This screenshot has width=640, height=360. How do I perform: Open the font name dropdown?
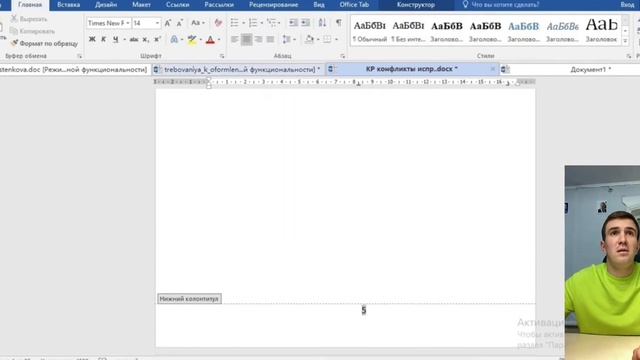[x=128, y=23]
